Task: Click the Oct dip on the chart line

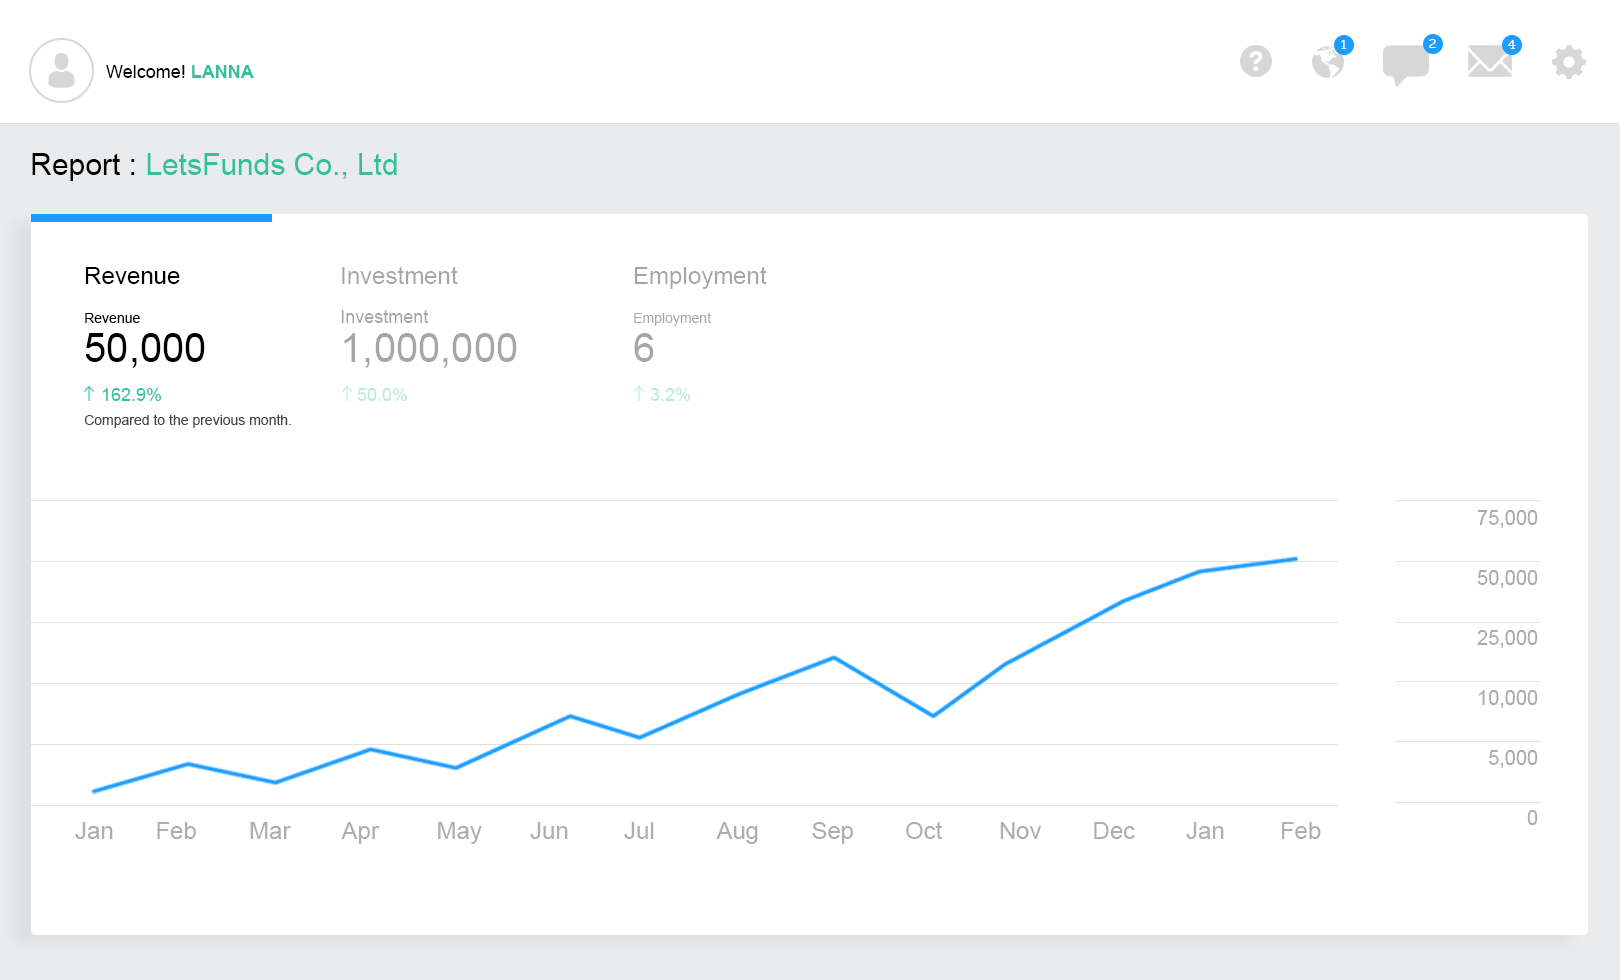Action: (933, 716)
